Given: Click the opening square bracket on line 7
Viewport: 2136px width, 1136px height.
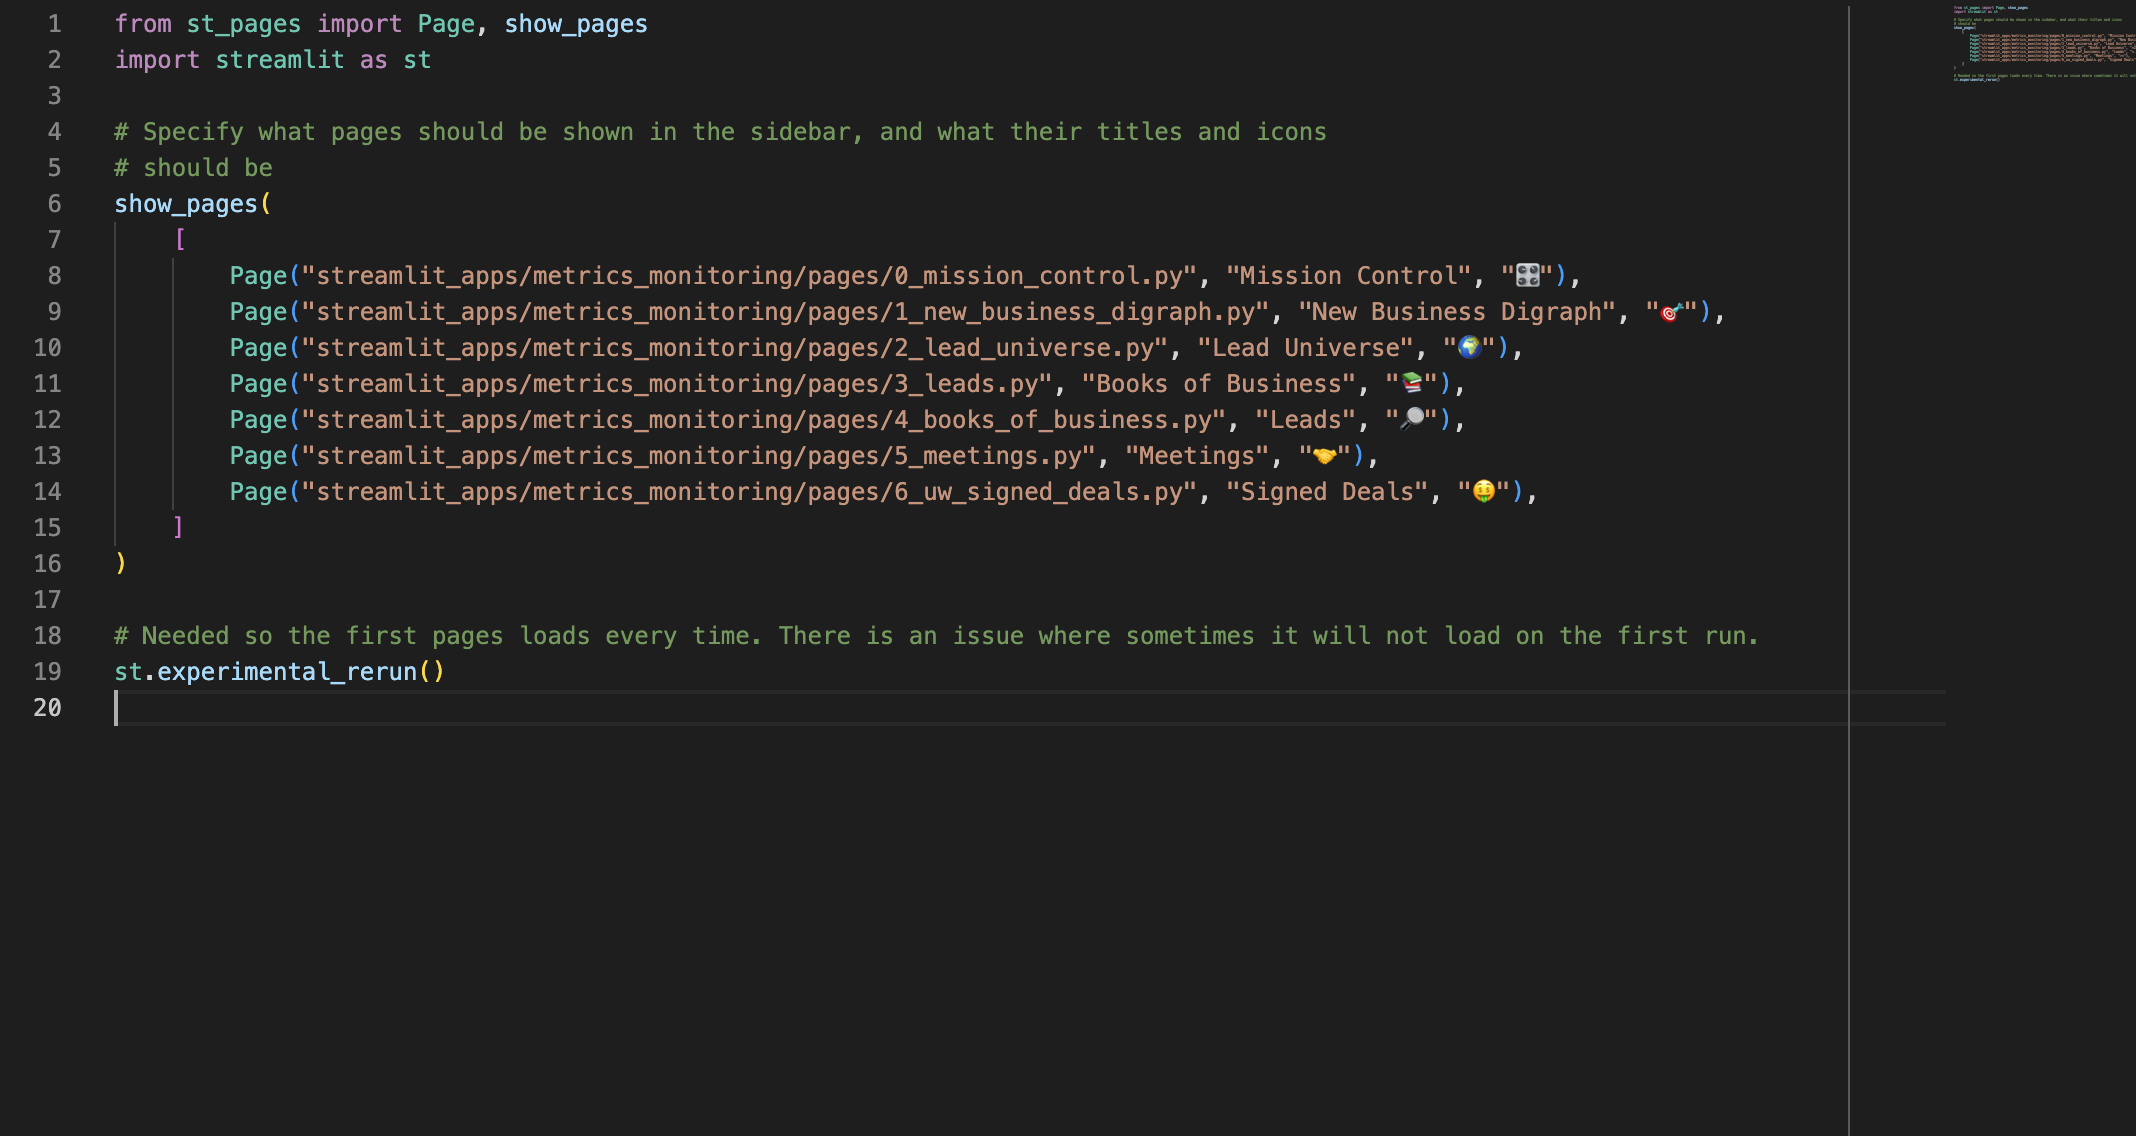Looking at the screenshot, I should click(x=180, y=239).
